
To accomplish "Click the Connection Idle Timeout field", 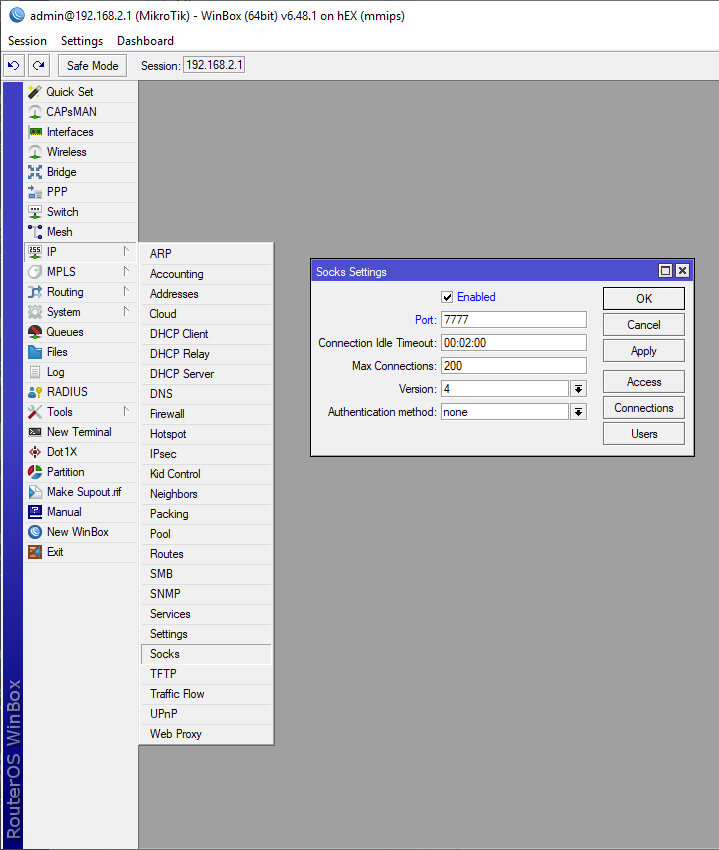I will (513, 343).
